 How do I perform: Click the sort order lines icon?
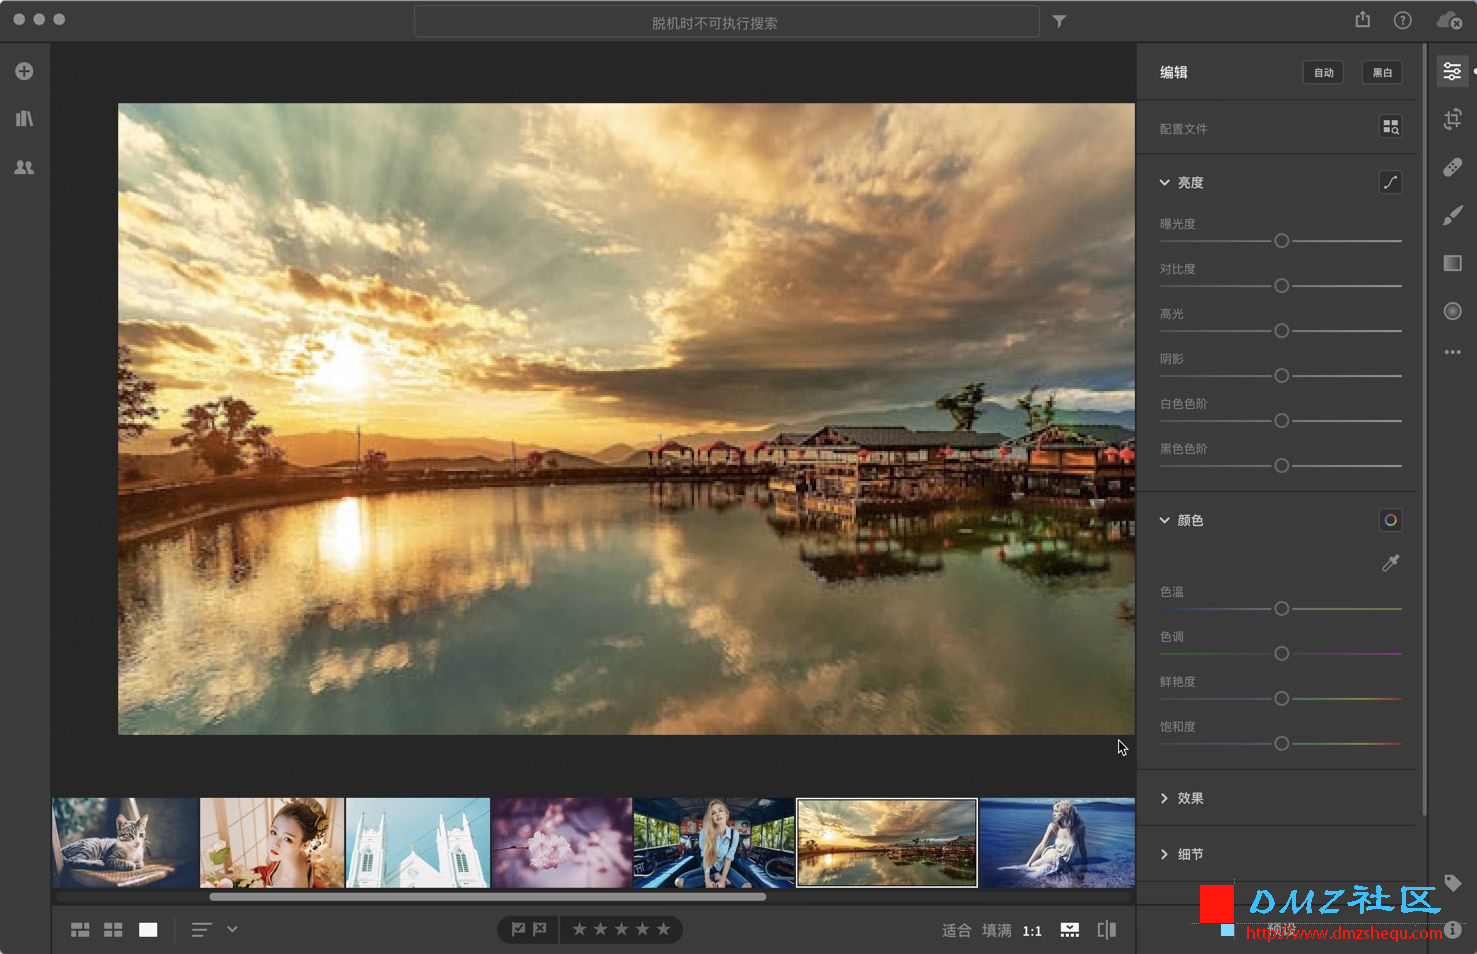200,930
